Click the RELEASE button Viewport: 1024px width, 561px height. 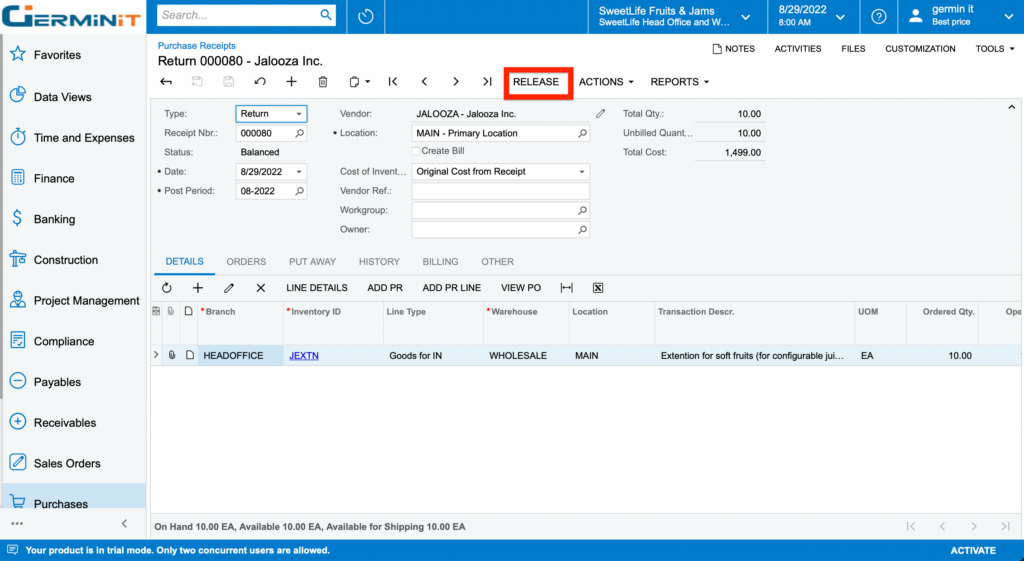pyautogui.click(x=536, y=82)
